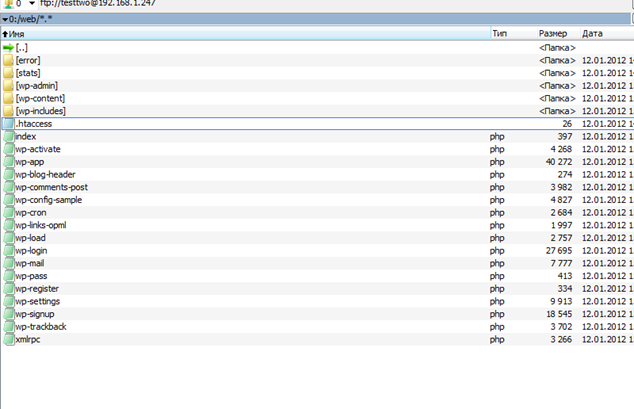Click the wp-login file icon

8,251
